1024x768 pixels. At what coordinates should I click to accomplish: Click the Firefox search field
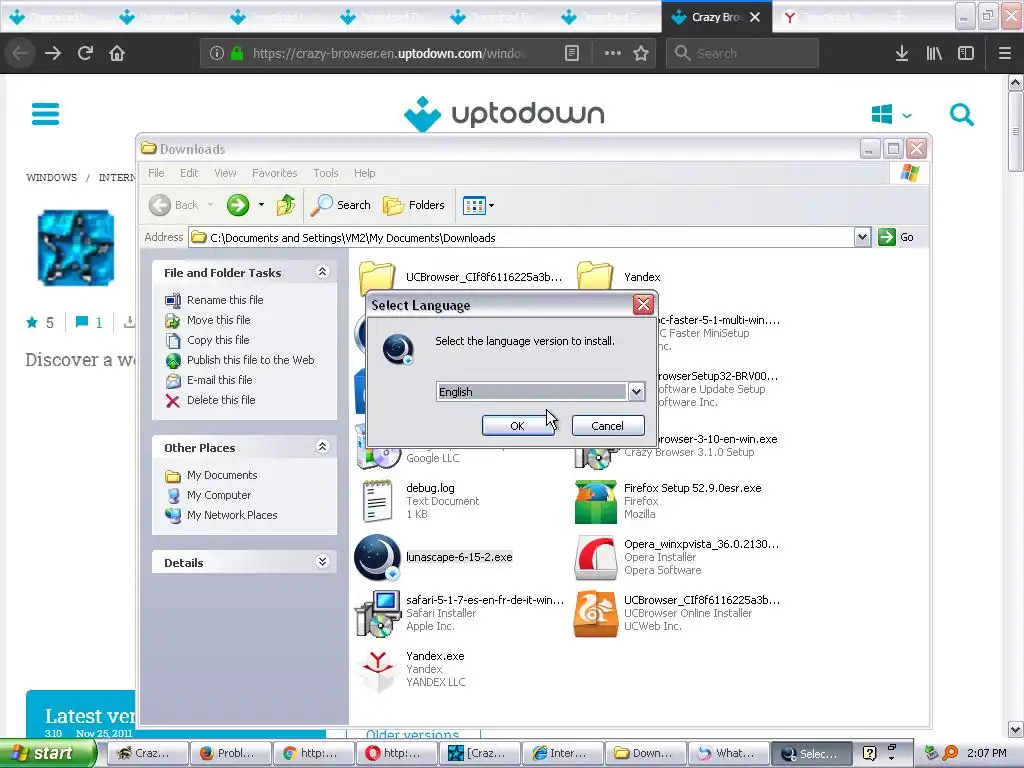click(x=742, y=53)
